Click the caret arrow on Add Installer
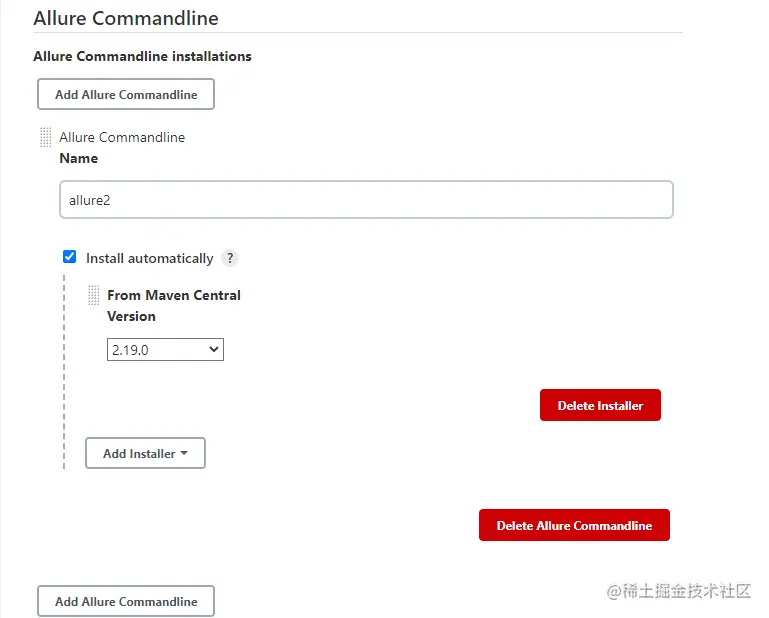Image resolution: width=769 pixels, height=618 pixels. 184,454
